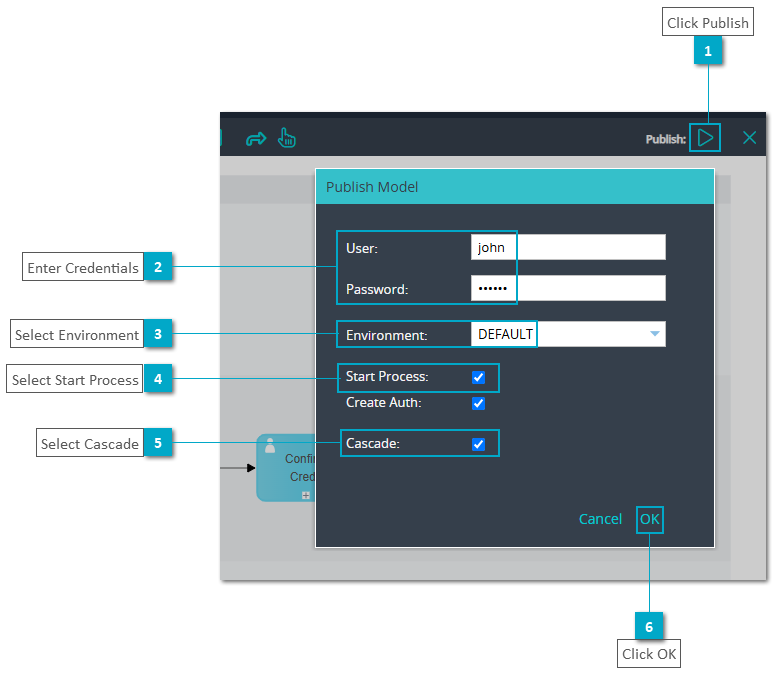Toggle the Create Auth checkbox
Screen dimensions: 775x680
pos(478,403)
